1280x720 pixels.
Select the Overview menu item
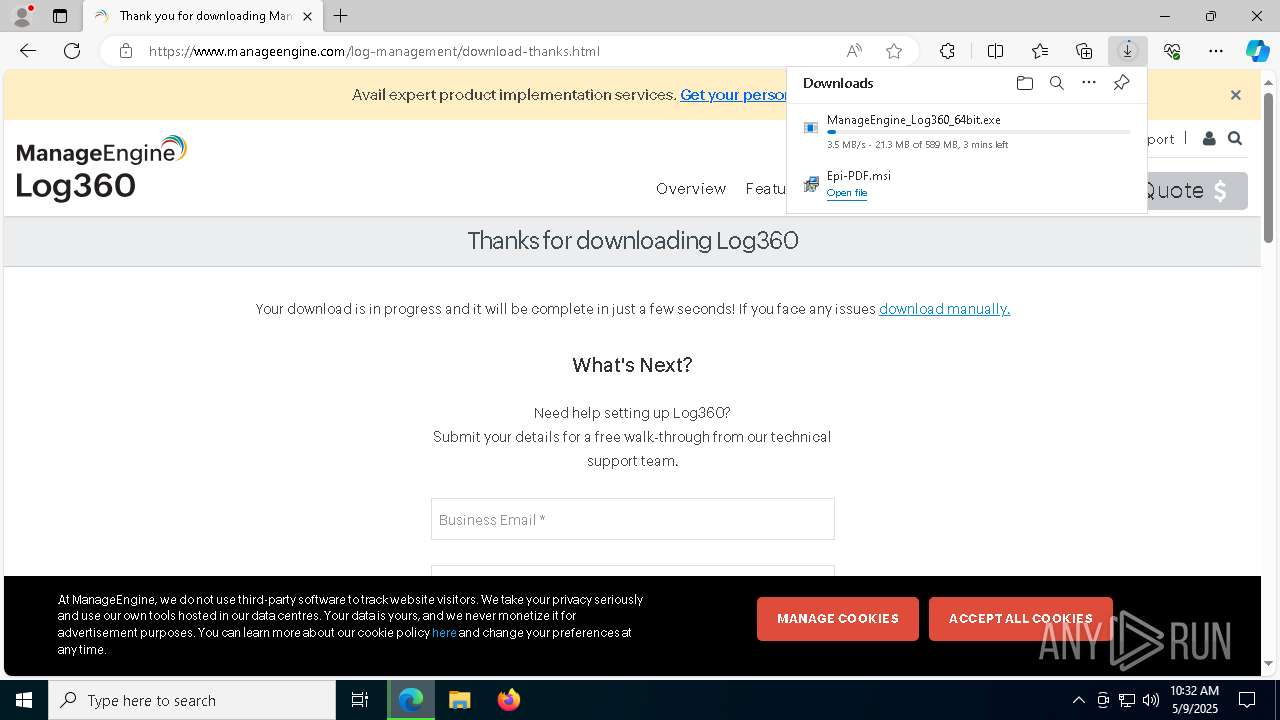[691, 189]
